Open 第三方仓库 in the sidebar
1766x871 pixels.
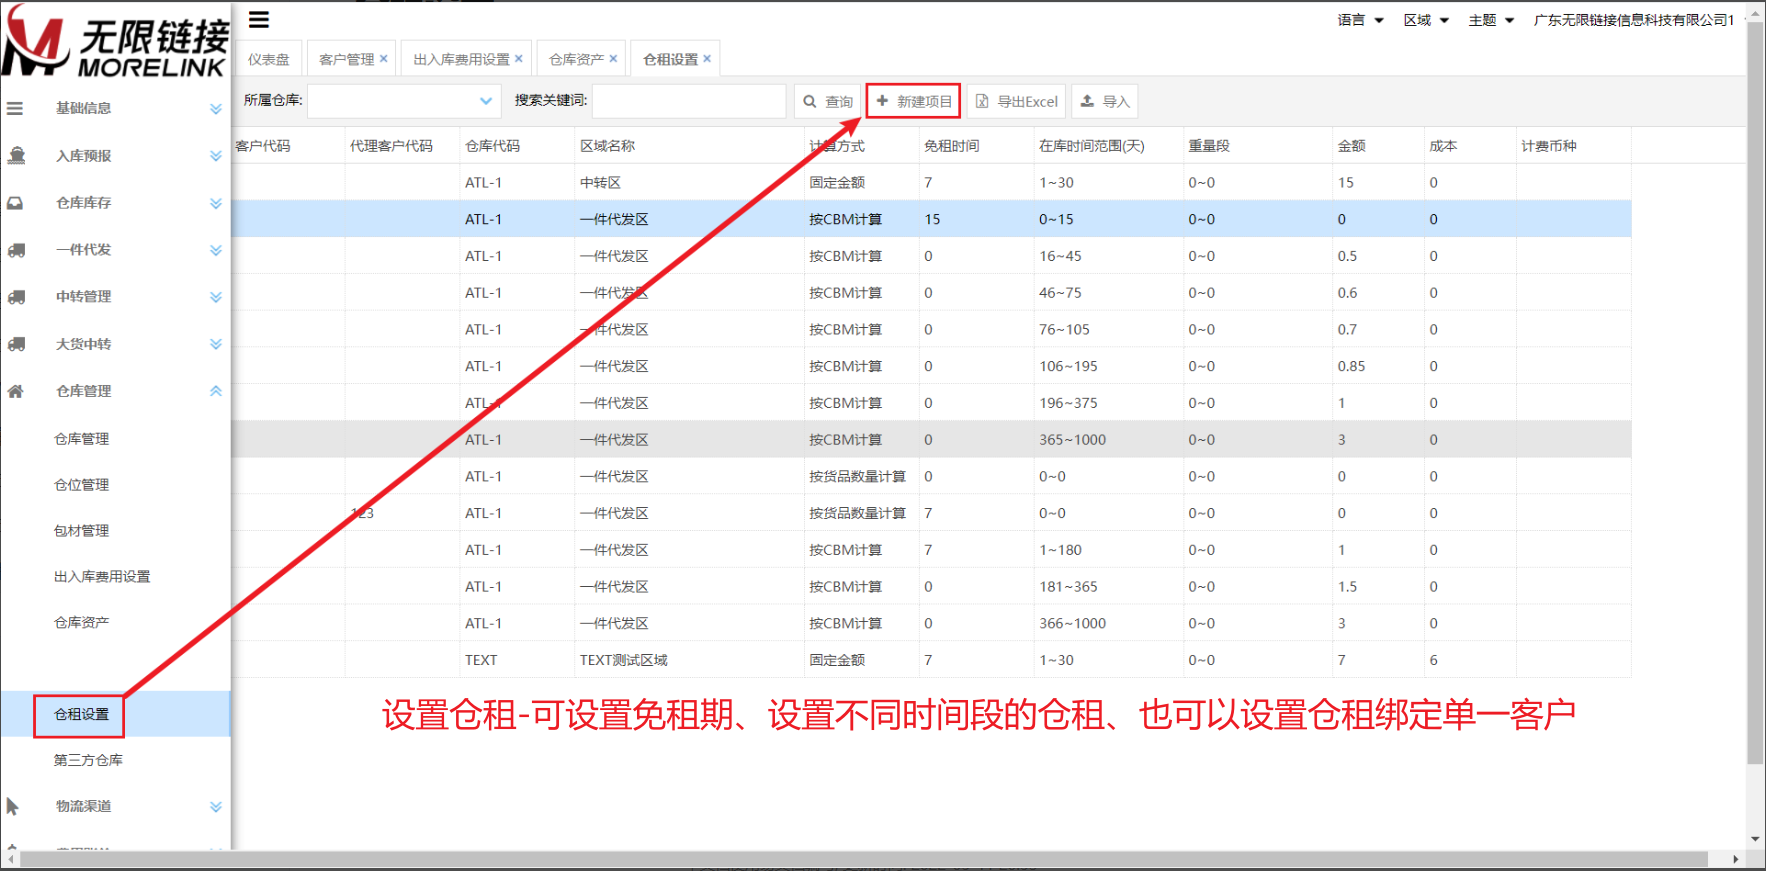(x=88, y=760)
